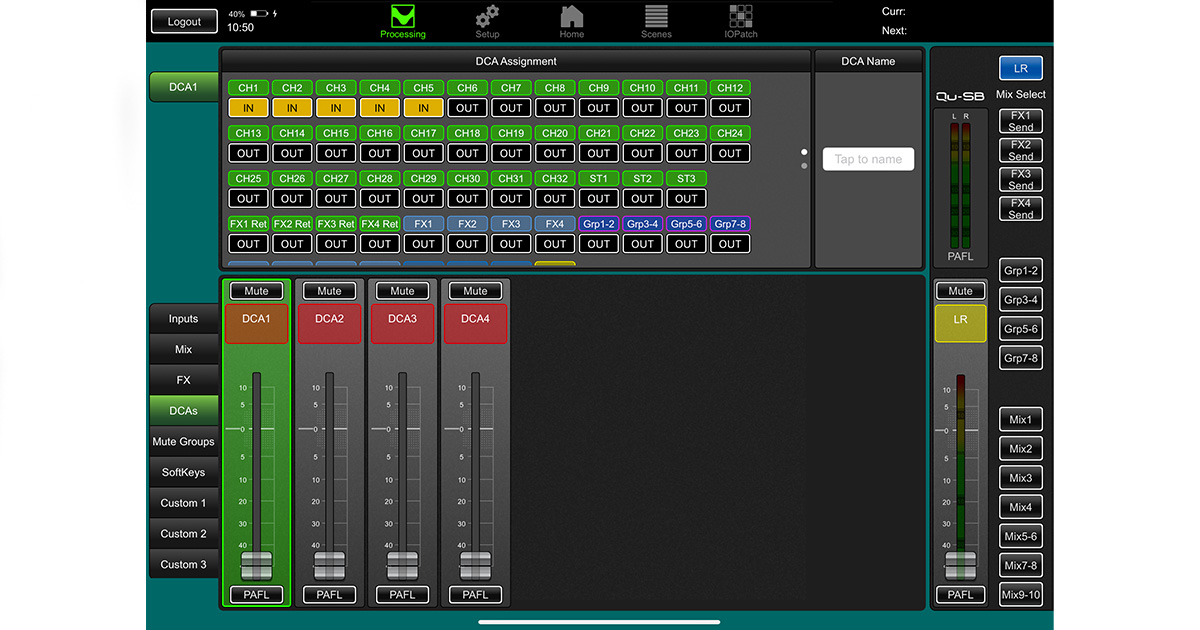Select the CH32 channel label
This screenshot has width=1200, height=630.
pos(555,178)
